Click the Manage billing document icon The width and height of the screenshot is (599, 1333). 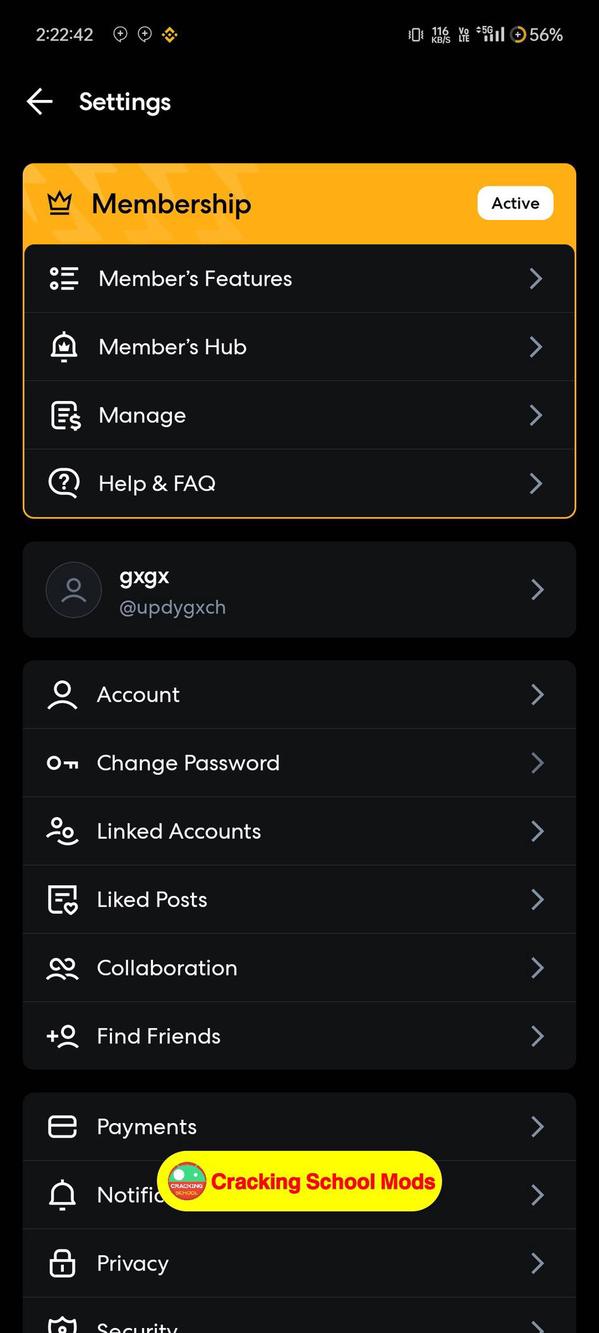(x=63, y=414)
